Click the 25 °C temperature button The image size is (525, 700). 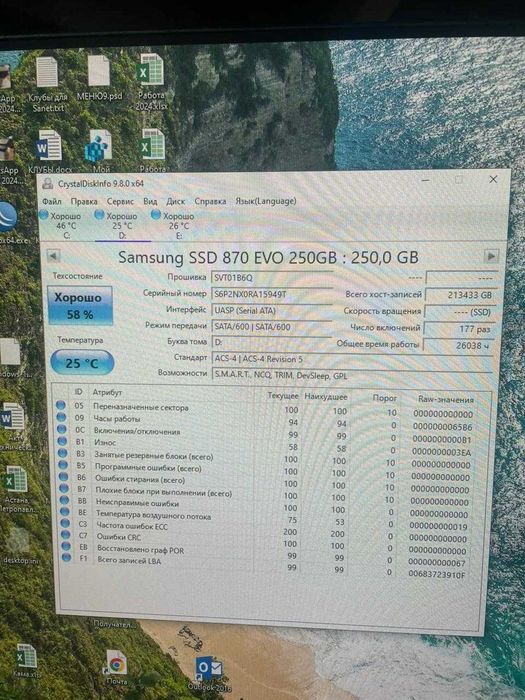pyautogui.click(x=82, y=363)
